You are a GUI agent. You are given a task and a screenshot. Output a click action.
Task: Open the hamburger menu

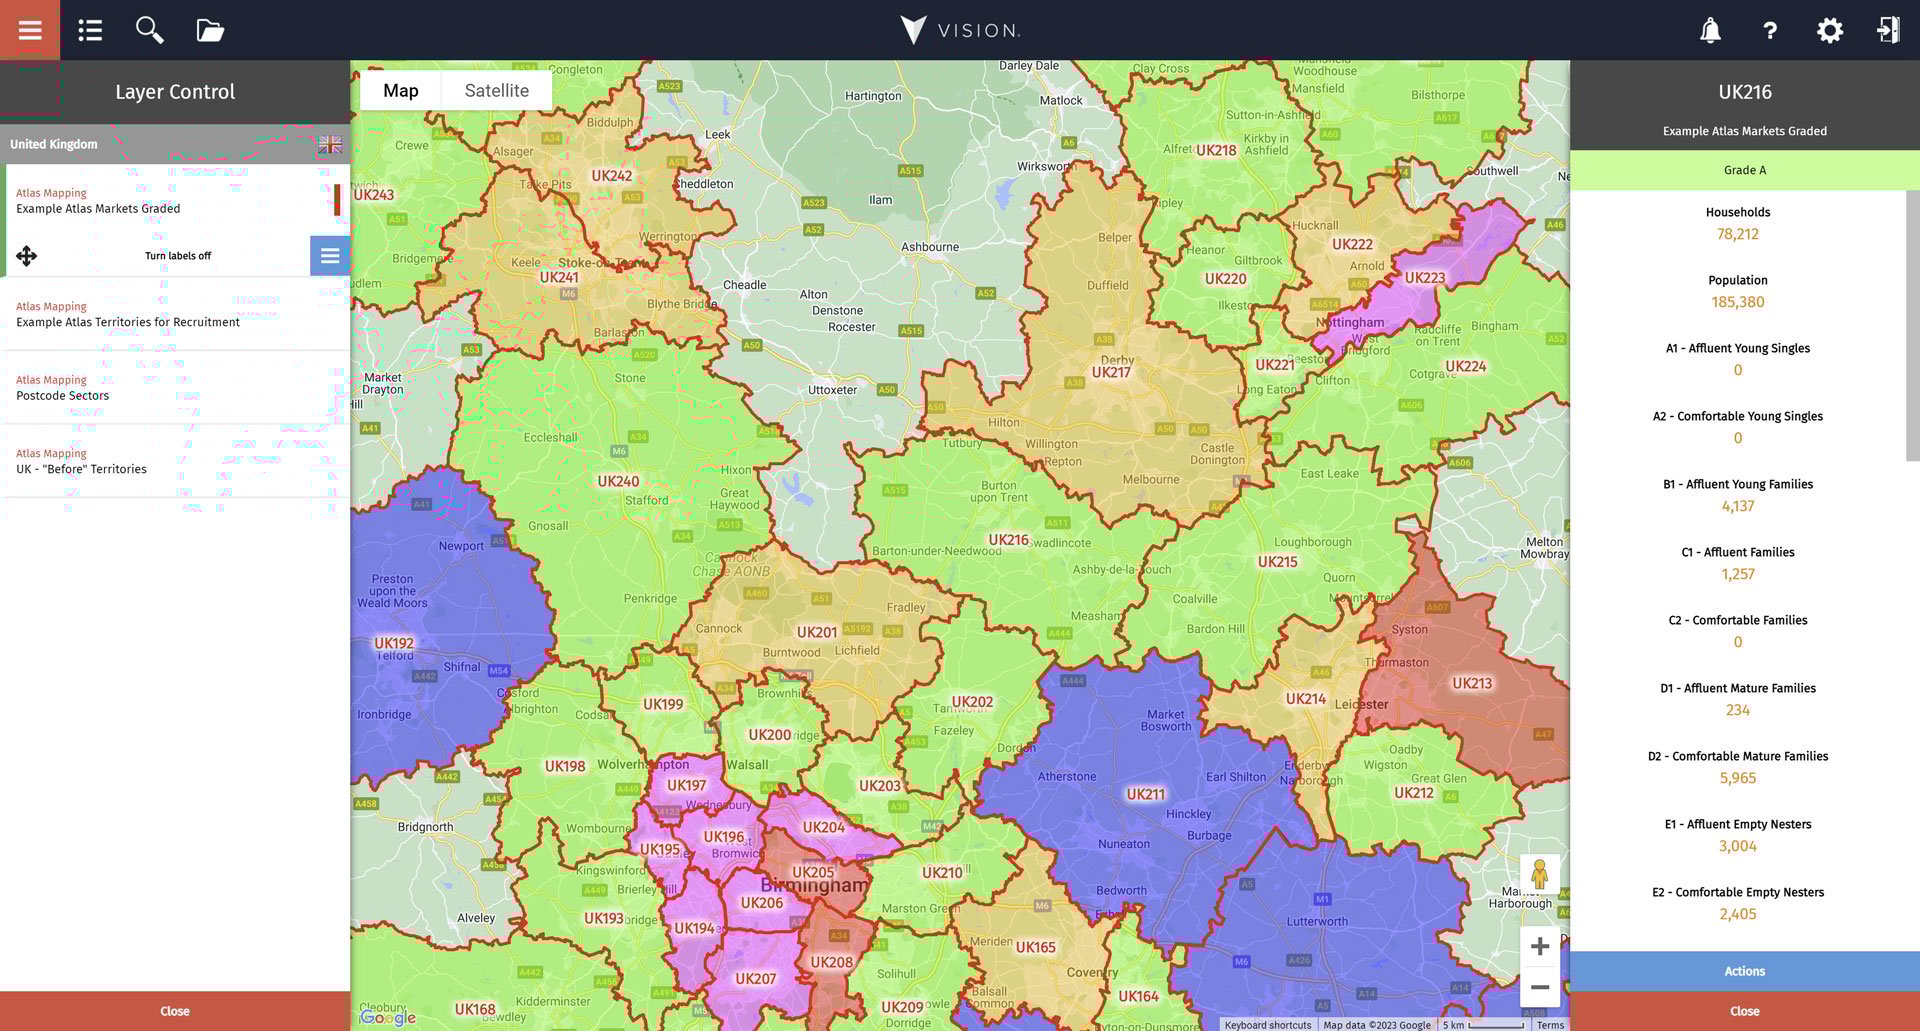point(29,30)
